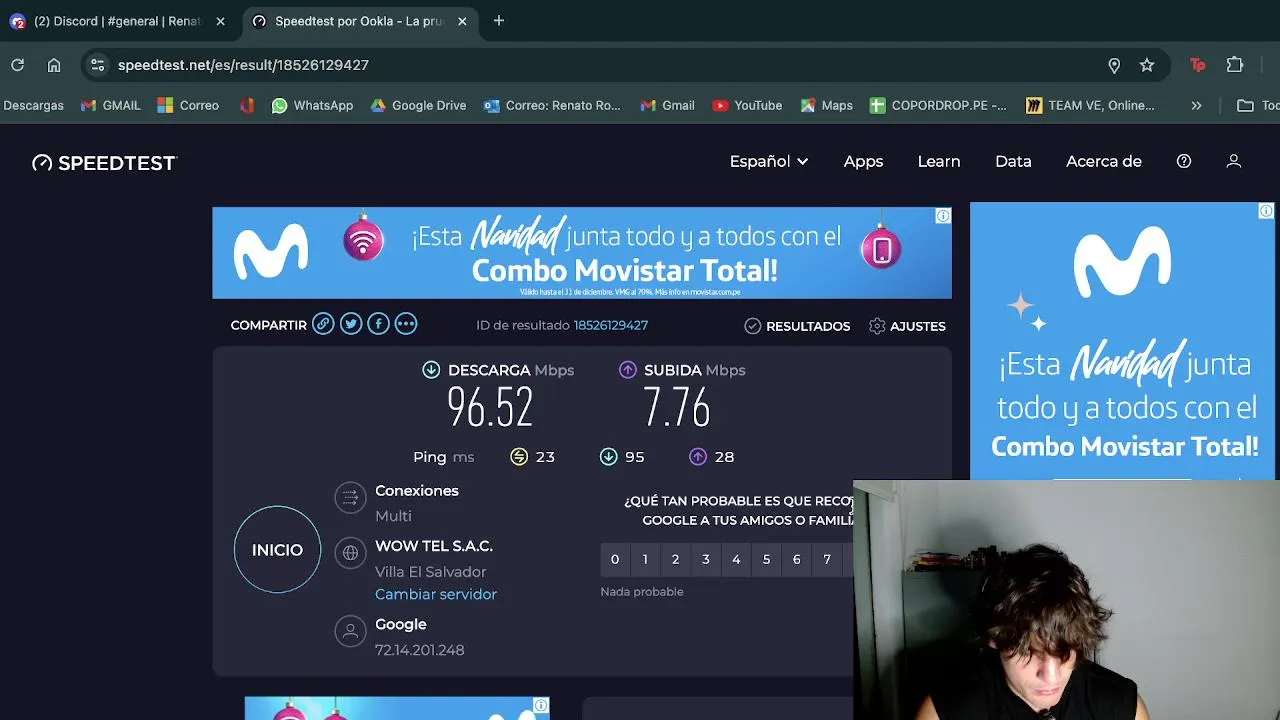Click the connections multi icon
Image resolution: width=1280 pixels, height=720 pixels.
pos(350,498)
